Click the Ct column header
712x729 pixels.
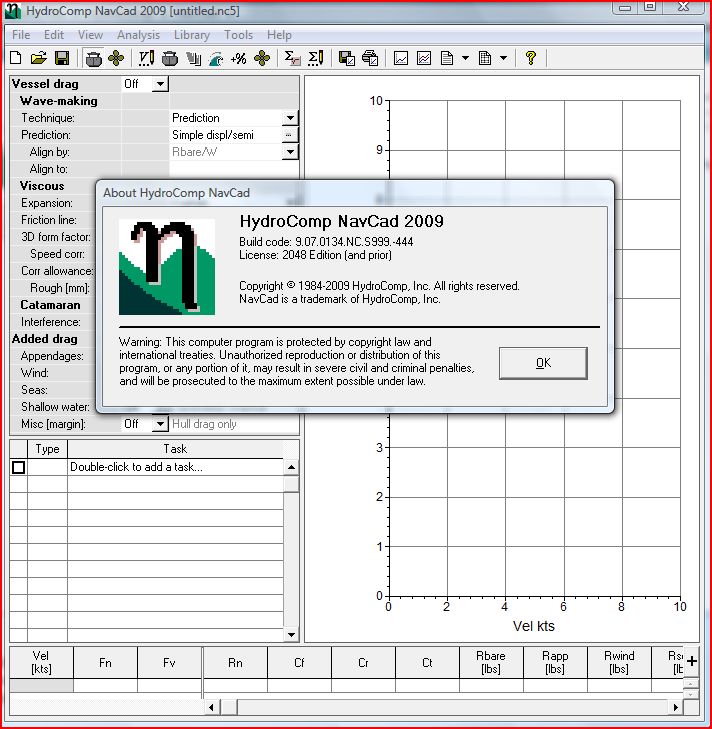pyautogui.click(x=427, y=663)
